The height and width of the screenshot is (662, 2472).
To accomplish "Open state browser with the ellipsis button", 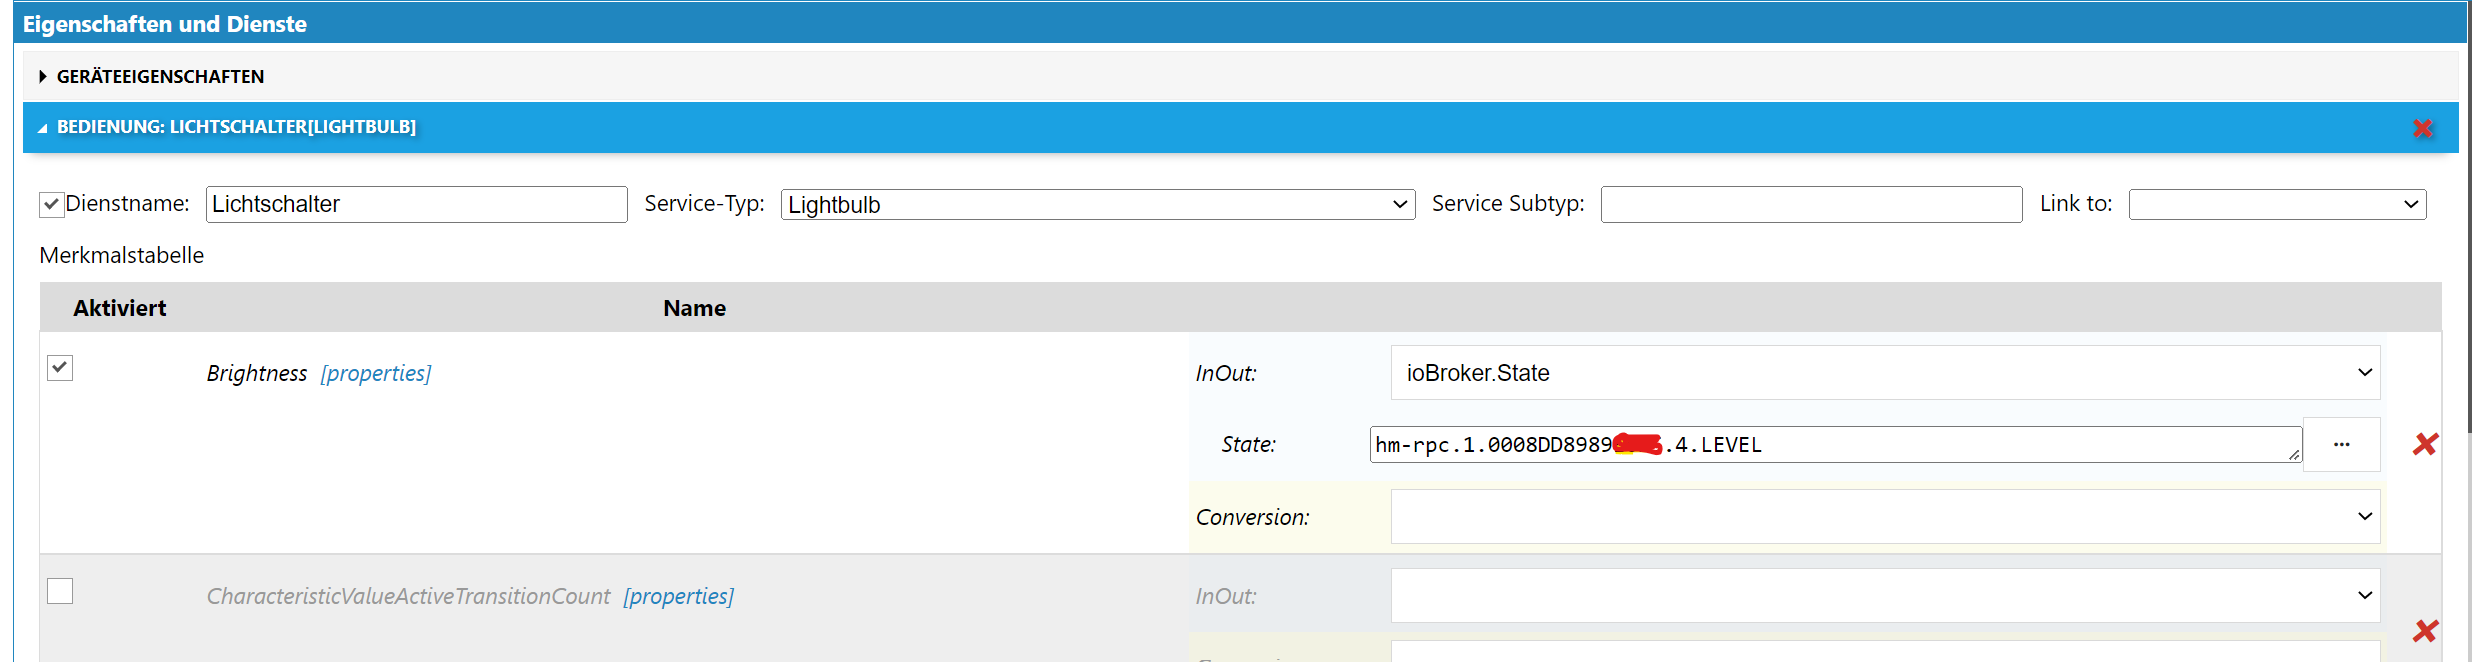I will tap(2341, 444).
